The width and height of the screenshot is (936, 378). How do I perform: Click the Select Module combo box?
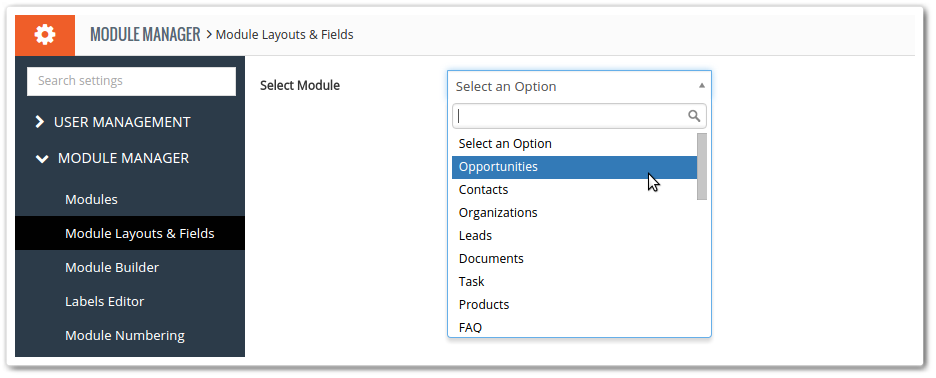(x=579, y=86)
